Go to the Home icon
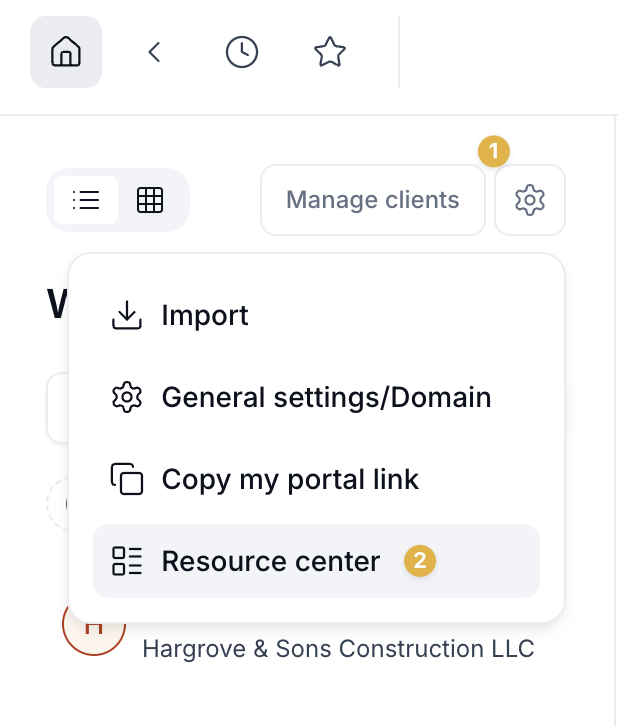This screenshot has height=726, width=618. tap(66, 52)
